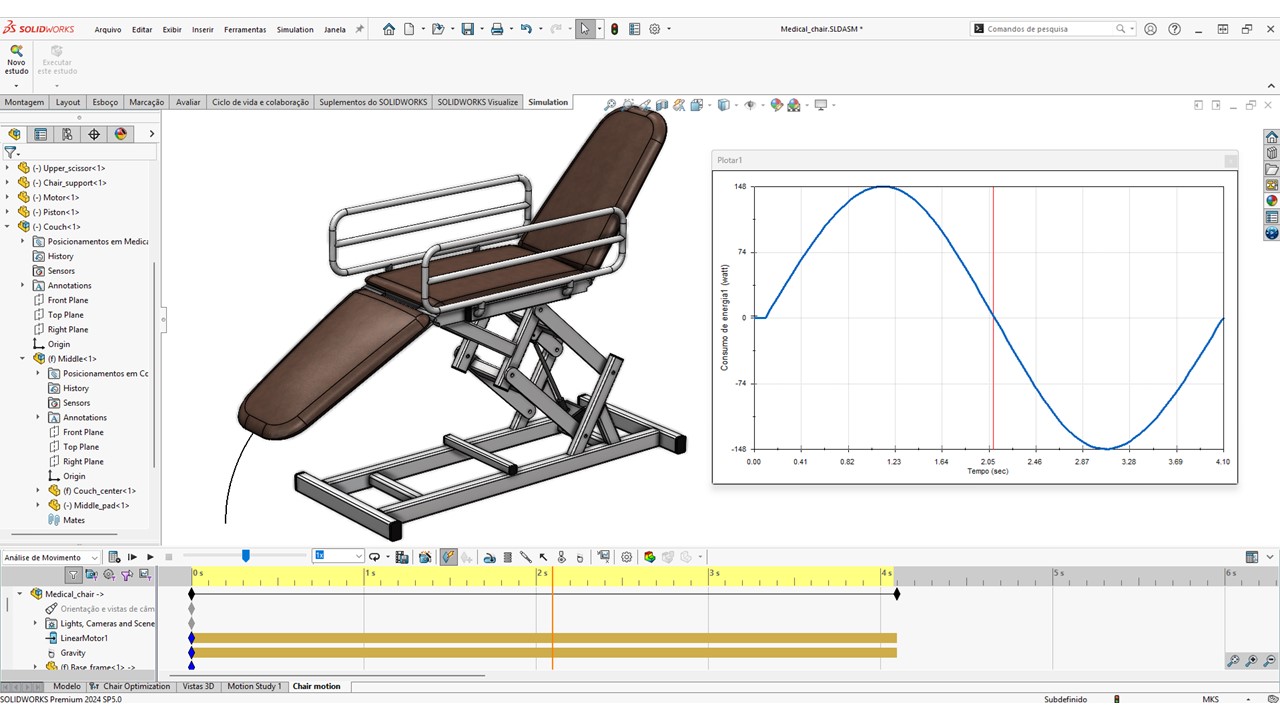The image size is (1280, 720).
Task: Toggle the Filter Selected timeline button
Action: tap(127, 575)
